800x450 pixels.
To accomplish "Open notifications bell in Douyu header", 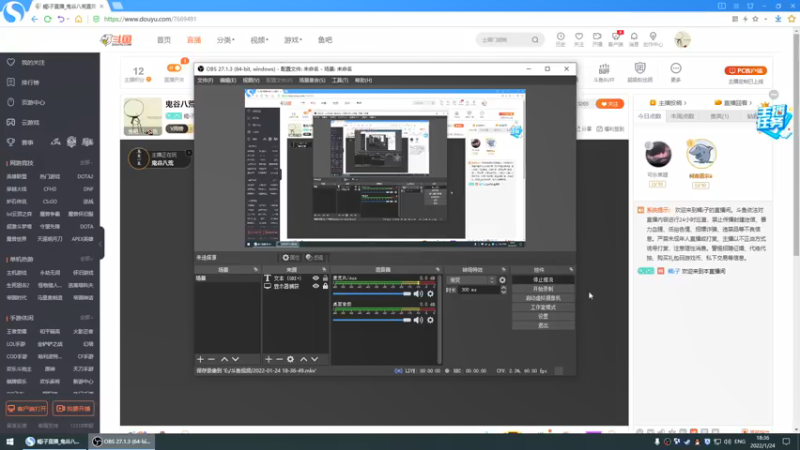I will 634,39.
